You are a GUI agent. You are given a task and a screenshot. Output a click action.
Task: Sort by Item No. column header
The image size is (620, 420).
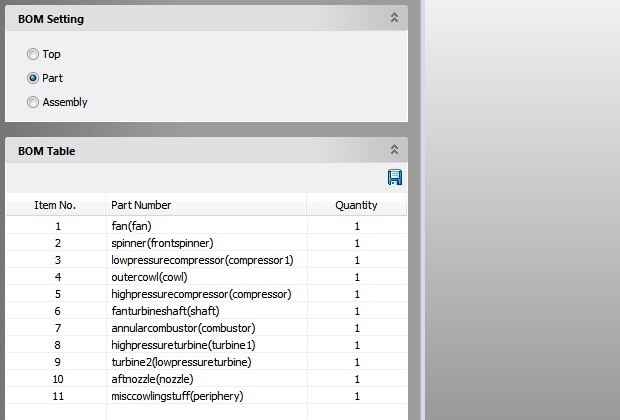tap(55, 205)
